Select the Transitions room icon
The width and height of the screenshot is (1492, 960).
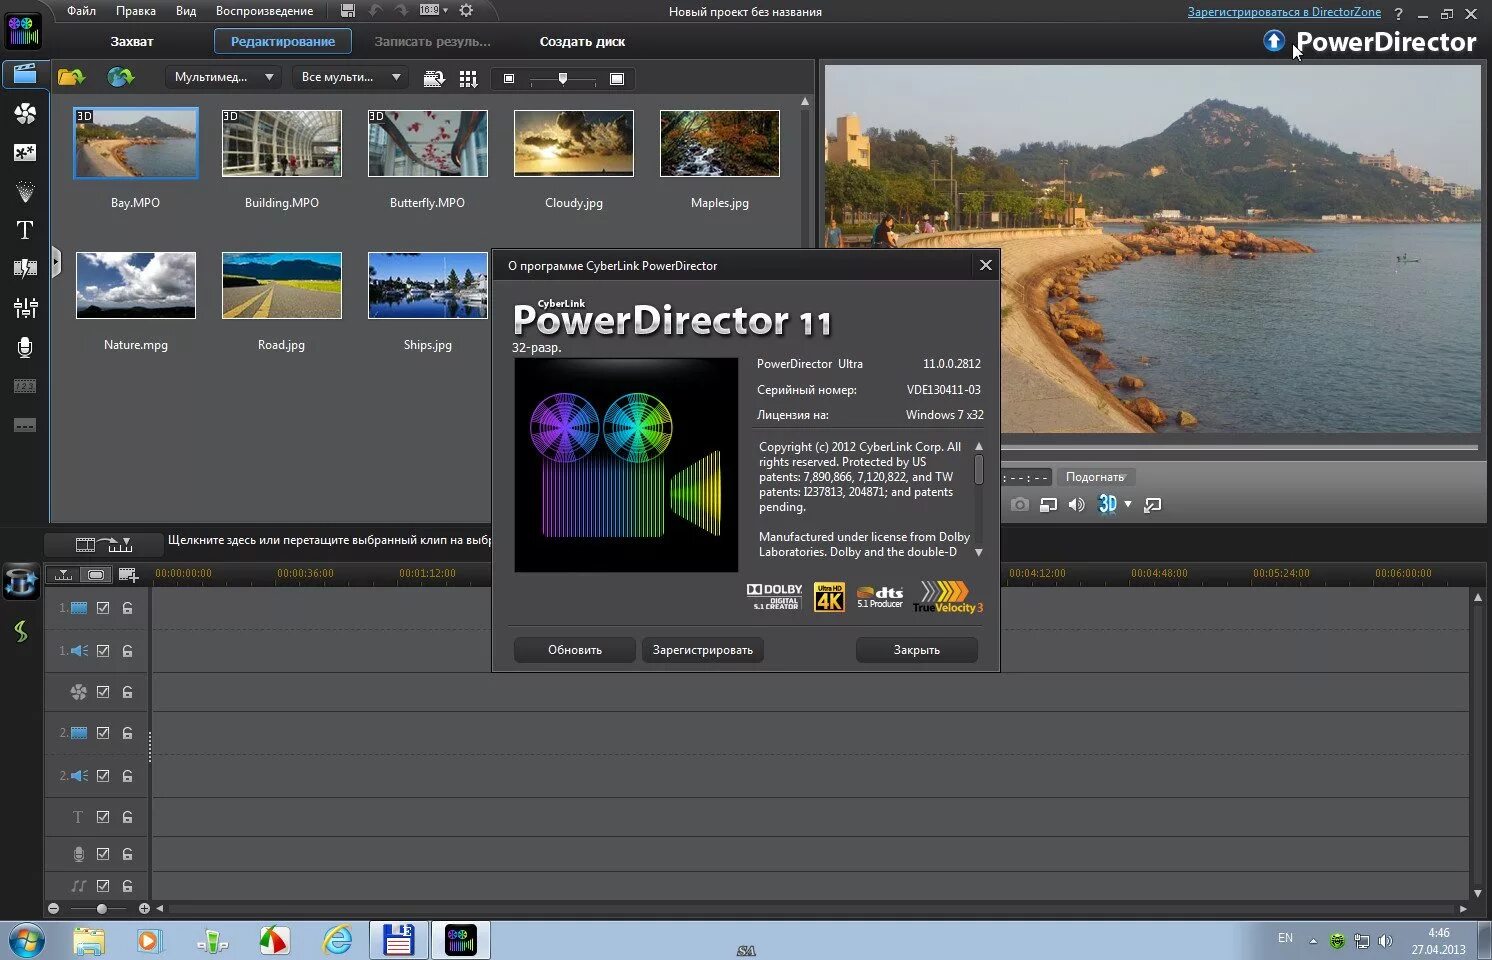point(24,268)
